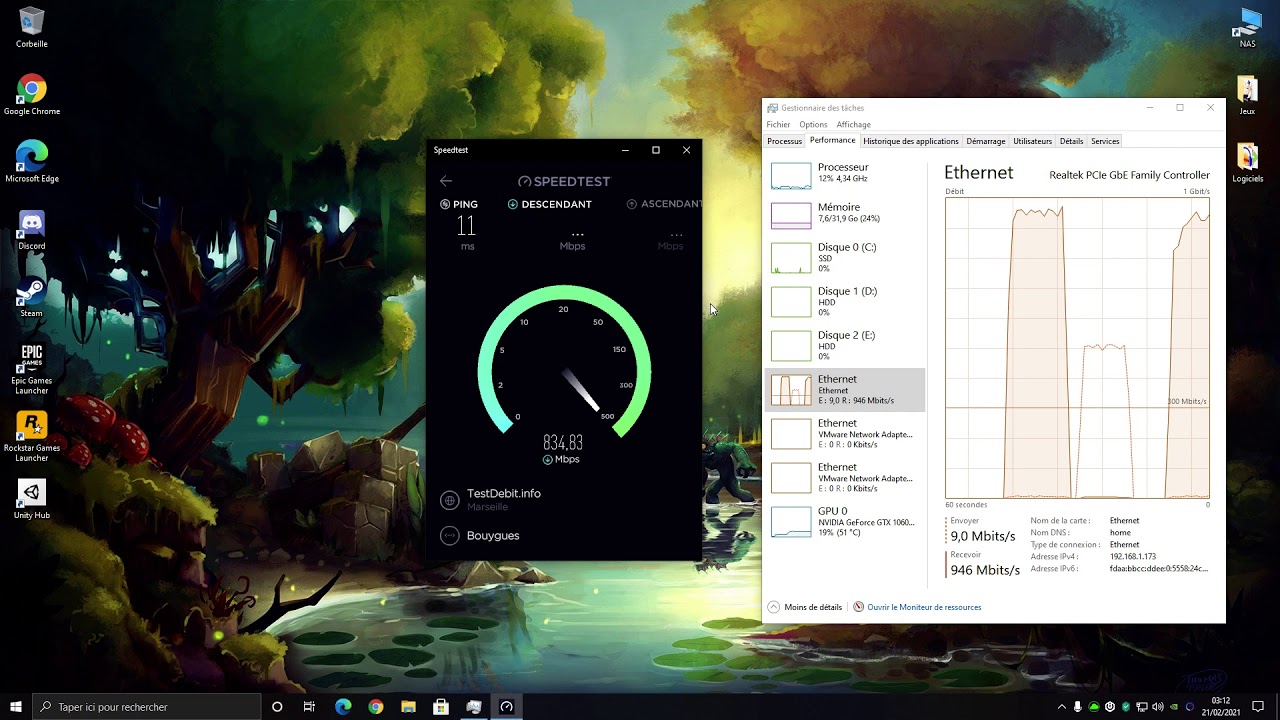Open the Google Chrome desktop shortcut
The width and height of the screenshot is (1280, 720).
click(32, 95)
